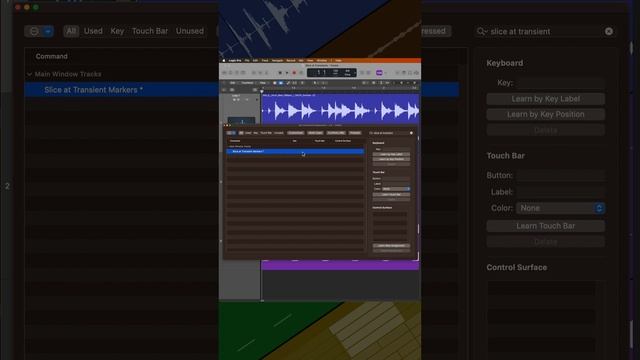Click the Stop button in the video's control bar

click(280, 73)
